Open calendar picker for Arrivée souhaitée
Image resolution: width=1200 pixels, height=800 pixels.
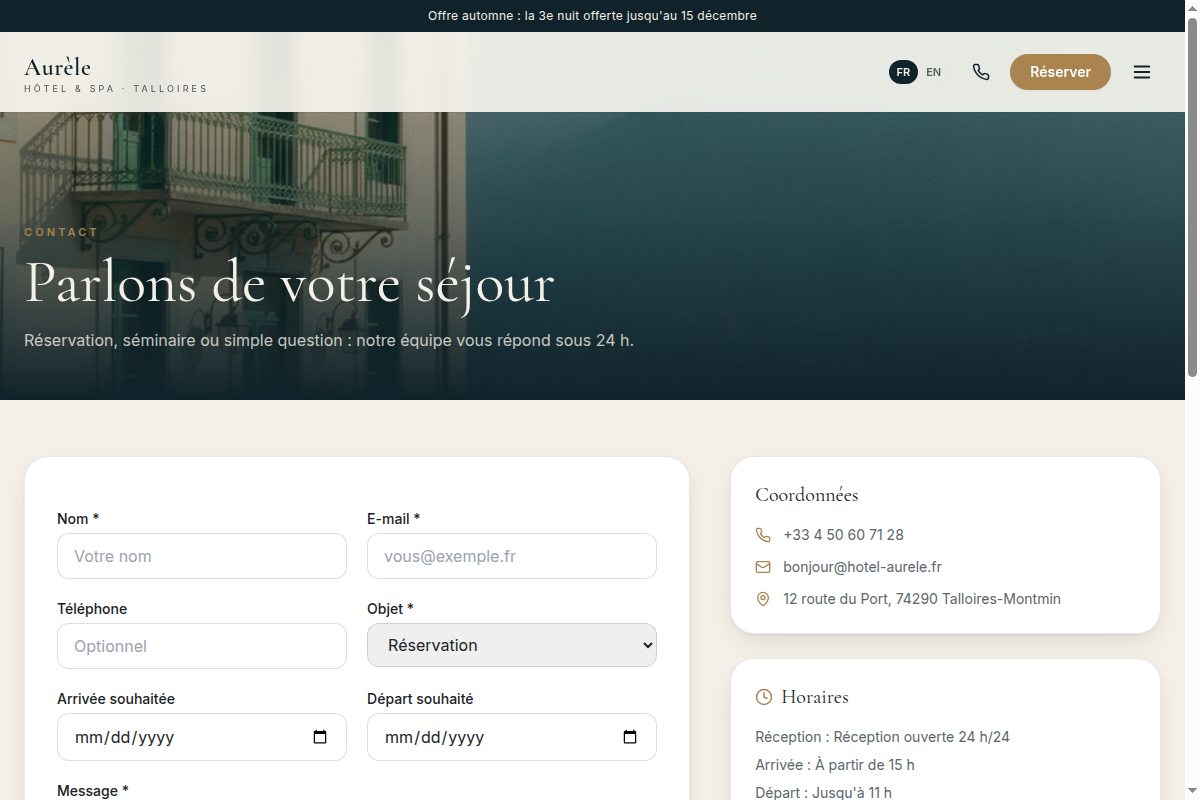320,737
